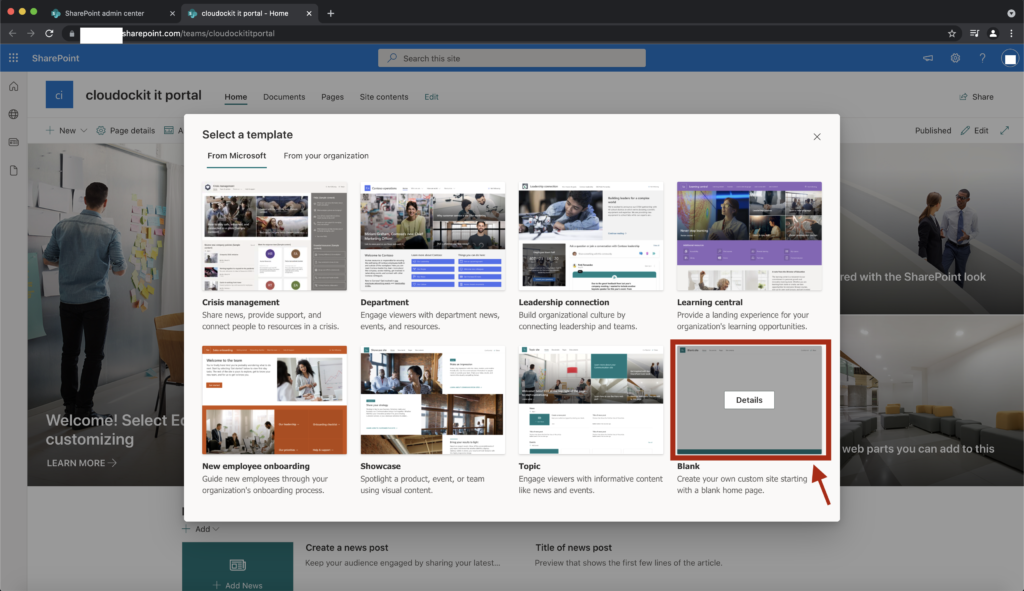
Task: Select the Learning central template thumbnail
Action: click(x=749, y=236)
